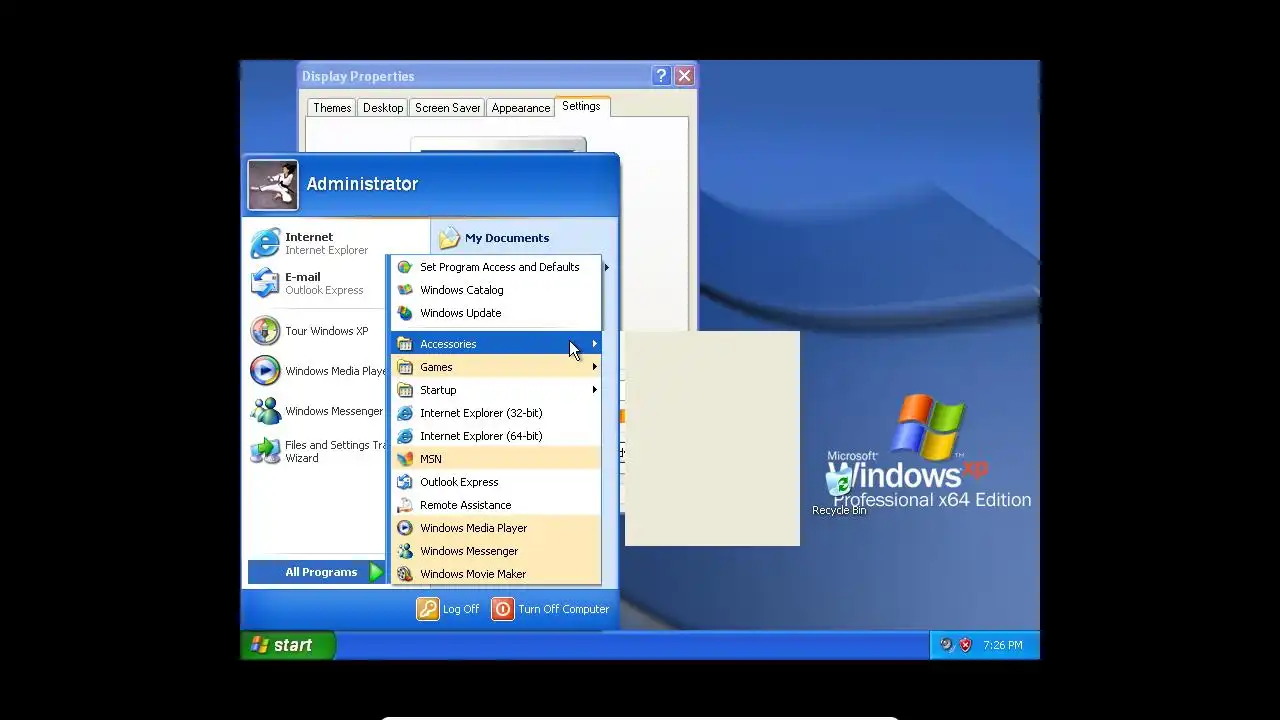1280x720 pixels.
Task: Click the Windows Movie Maker icon
Action: [x=405, y=574]
